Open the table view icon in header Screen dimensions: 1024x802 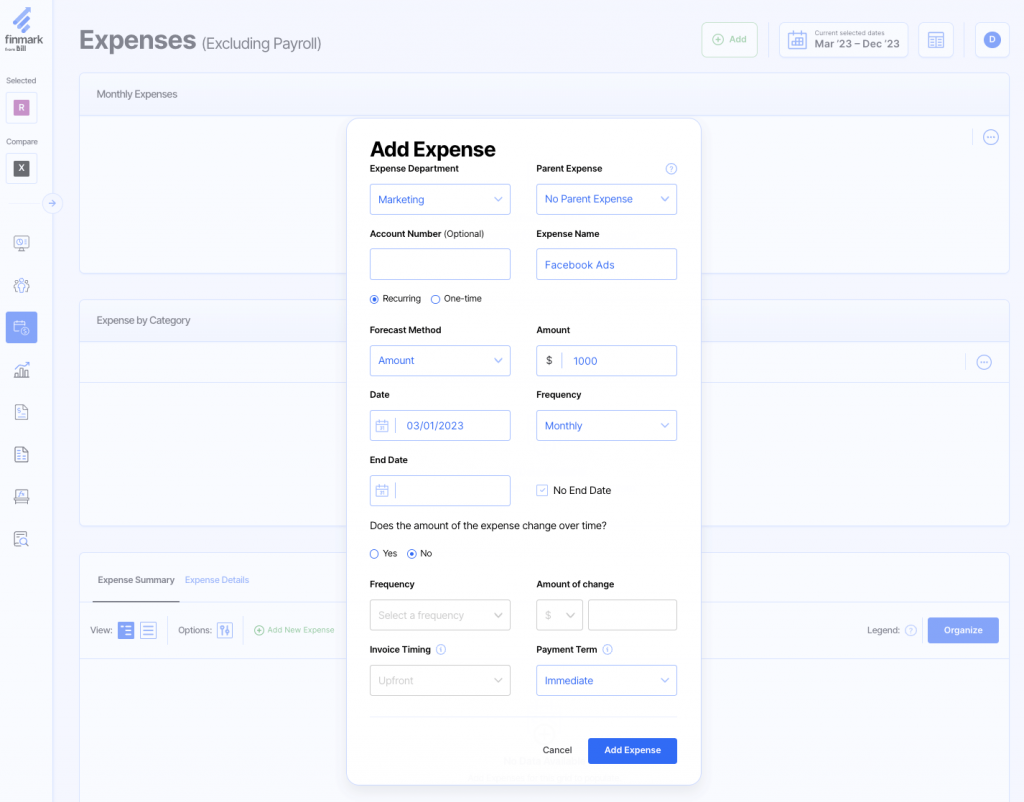click(x=935, y=40)
